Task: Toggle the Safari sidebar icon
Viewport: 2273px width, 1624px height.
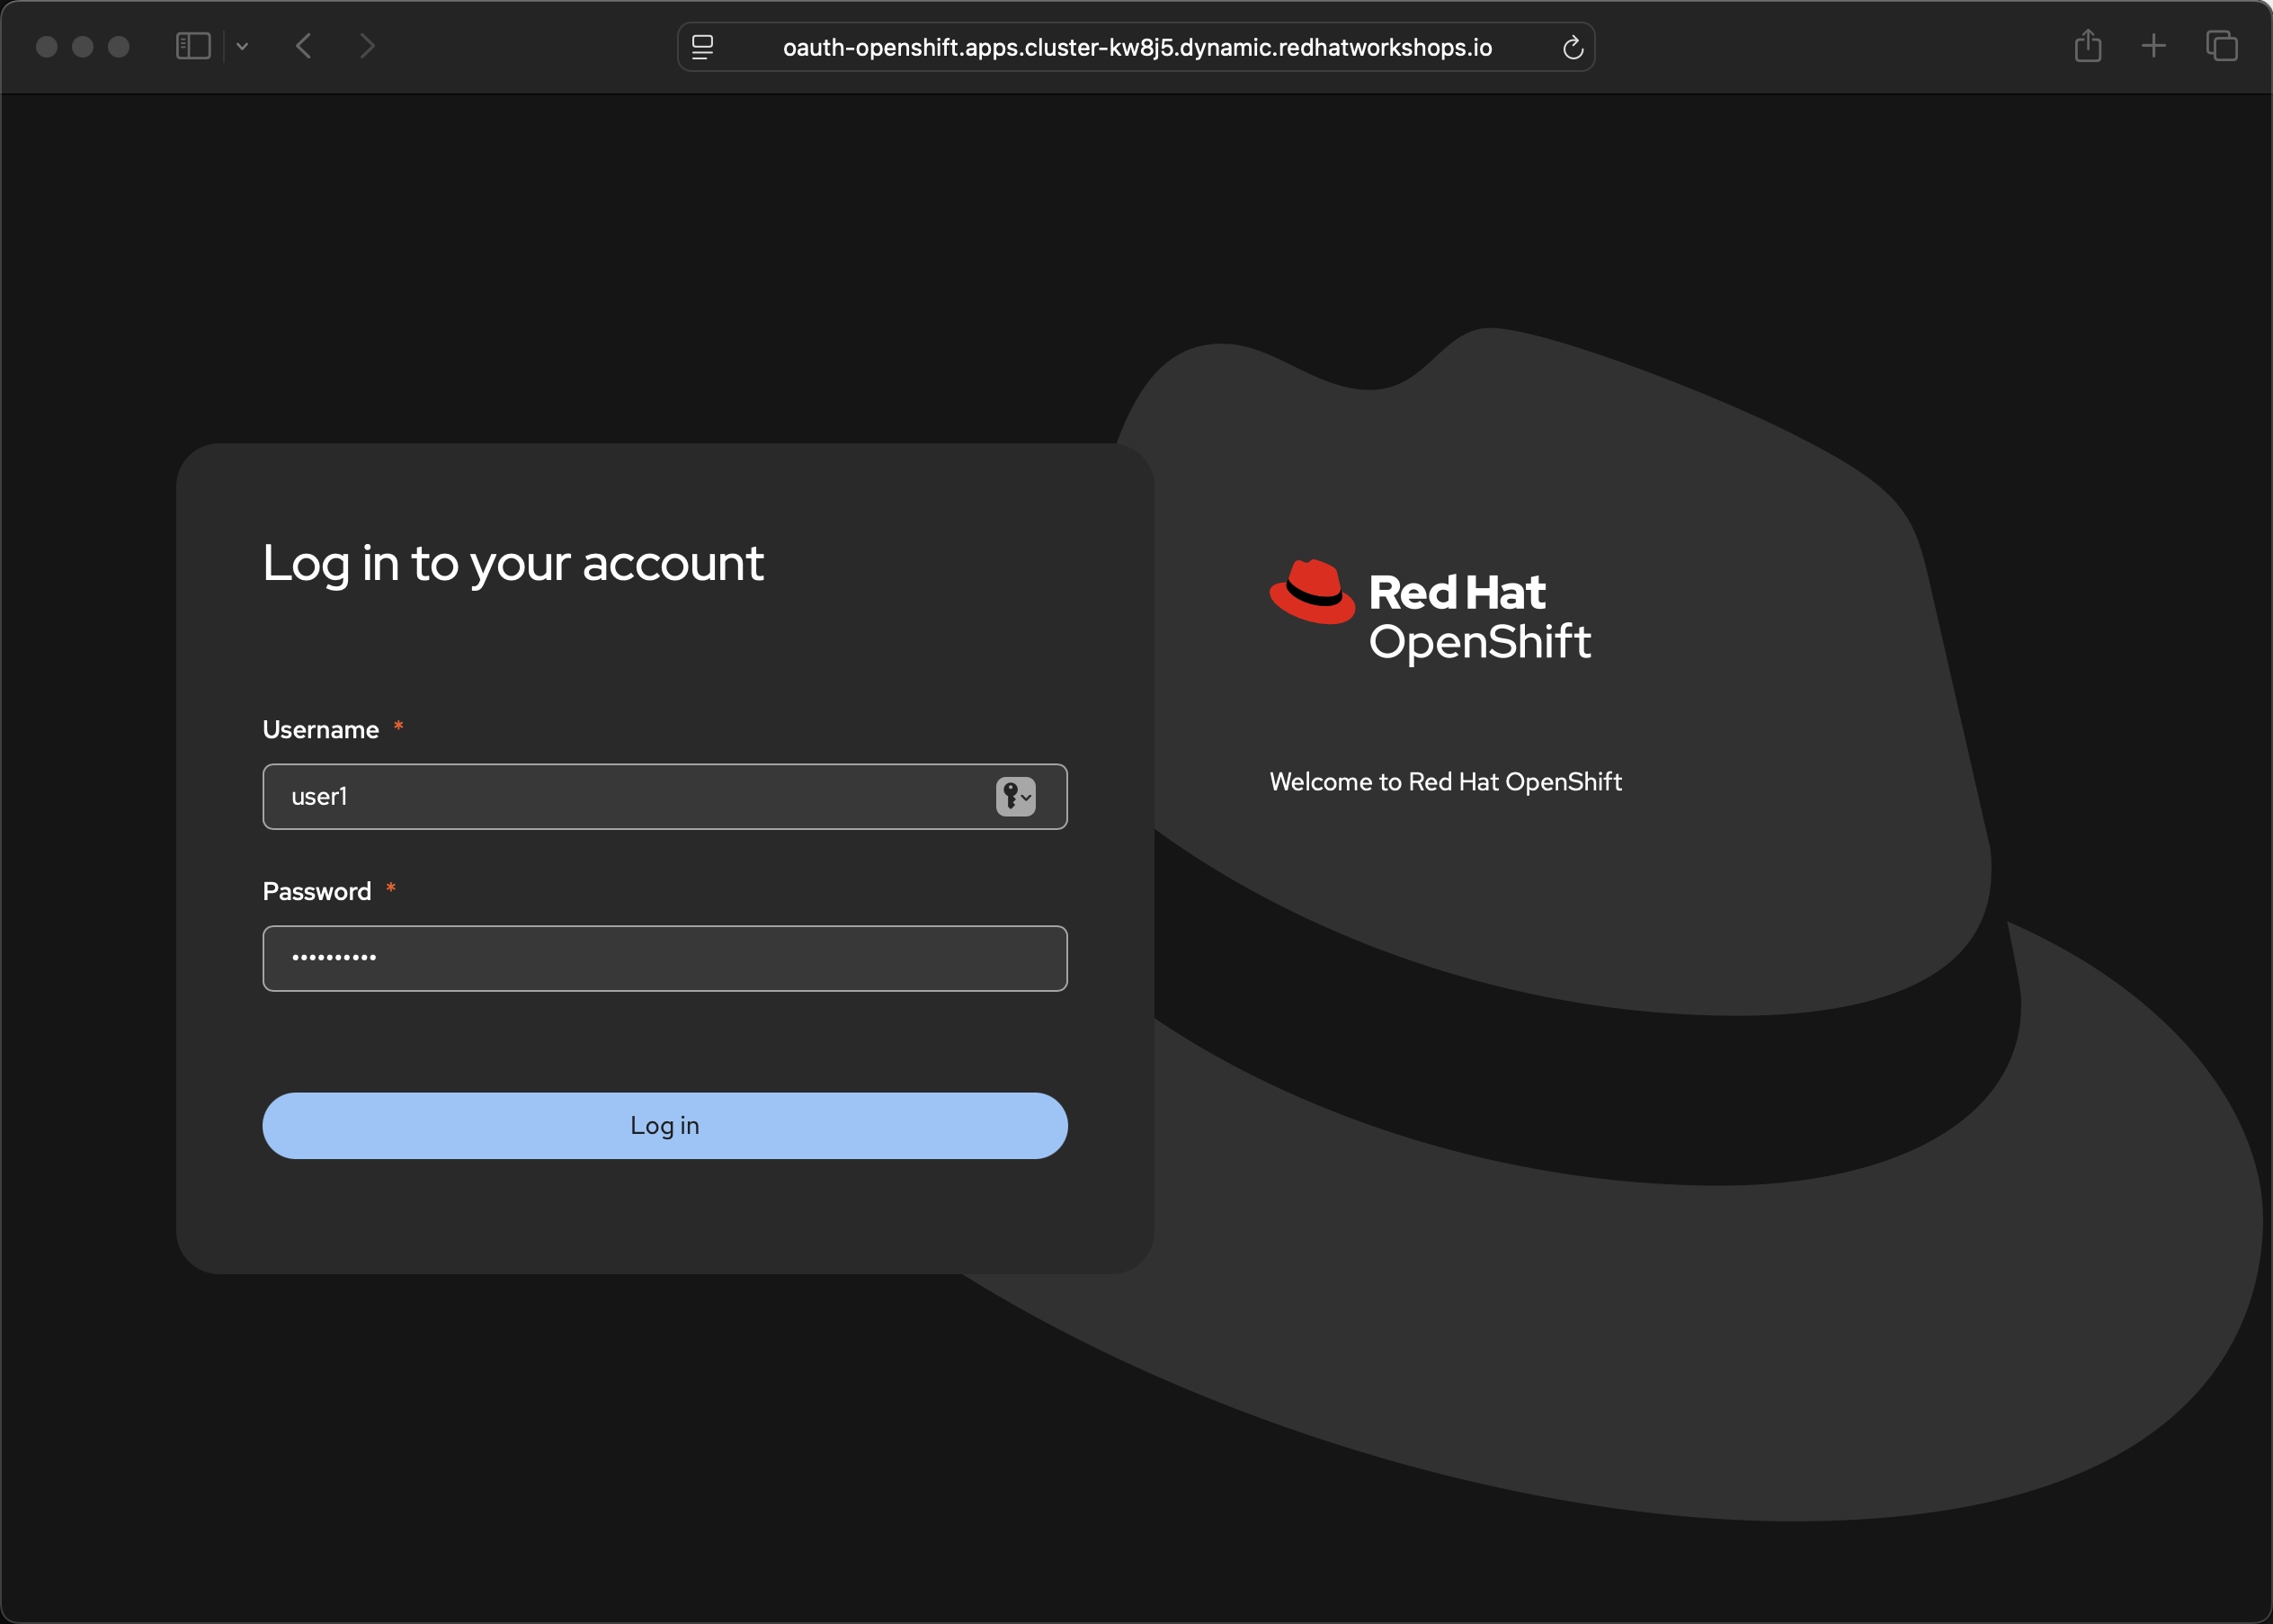Action: (x=193, y=46)
